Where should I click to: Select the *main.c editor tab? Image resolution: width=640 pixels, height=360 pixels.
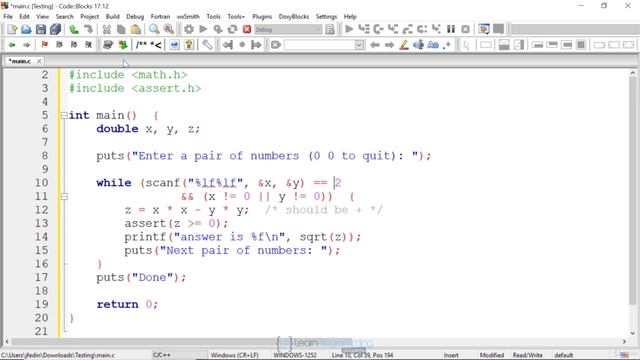(20, 61)
